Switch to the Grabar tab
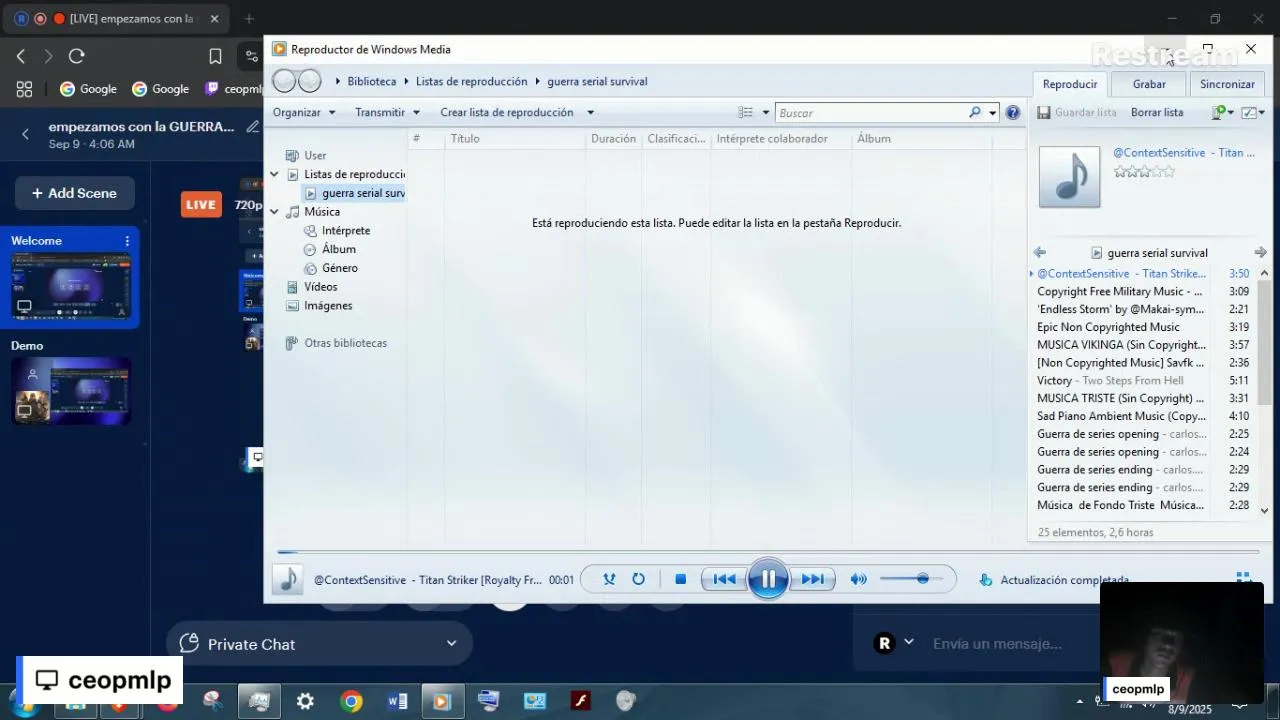 [x=1149, y=84]
